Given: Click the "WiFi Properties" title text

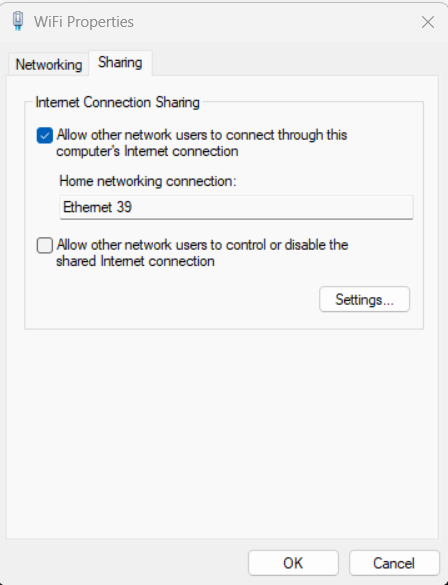Looking at the screenshot, I should click(84, 22).
